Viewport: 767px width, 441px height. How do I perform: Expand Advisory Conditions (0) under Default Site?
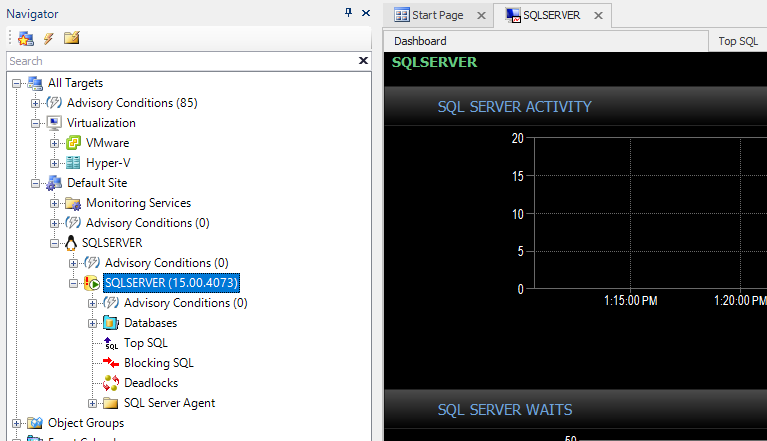point(54,223)
